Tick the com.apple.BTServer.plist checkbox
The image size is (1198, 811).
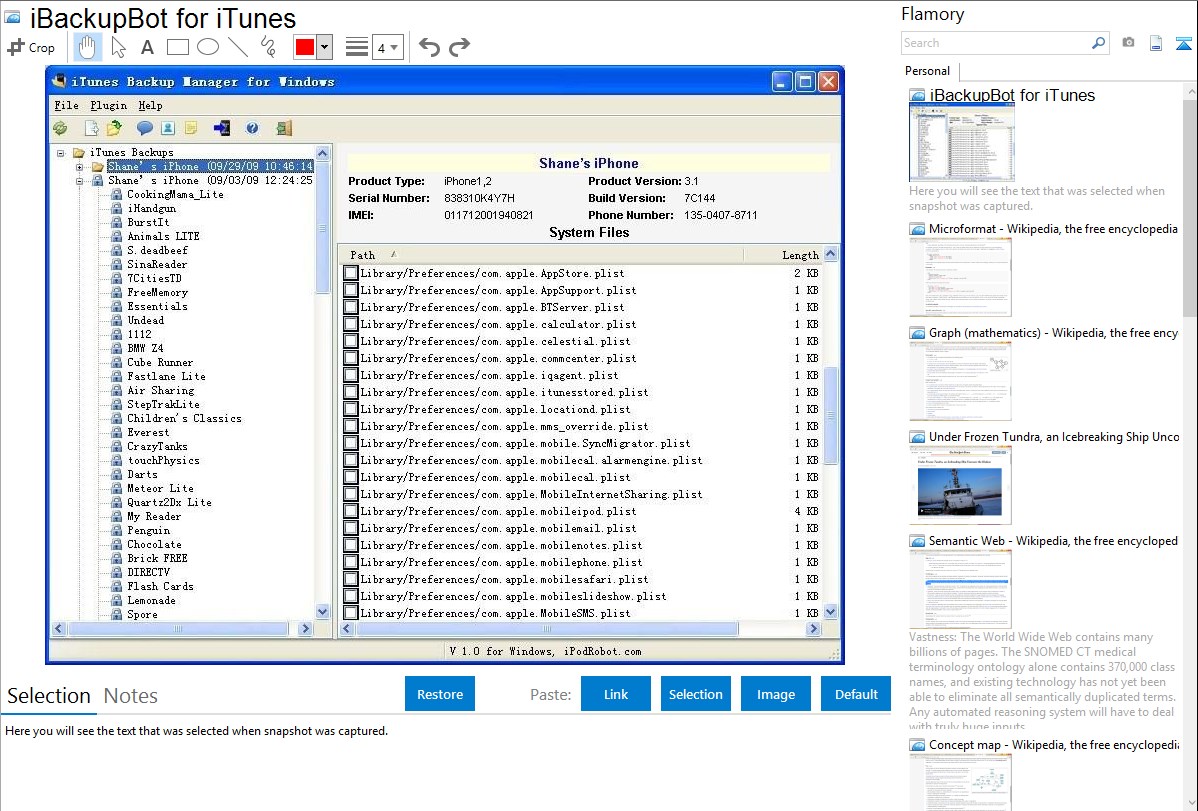tap(351, 307)
